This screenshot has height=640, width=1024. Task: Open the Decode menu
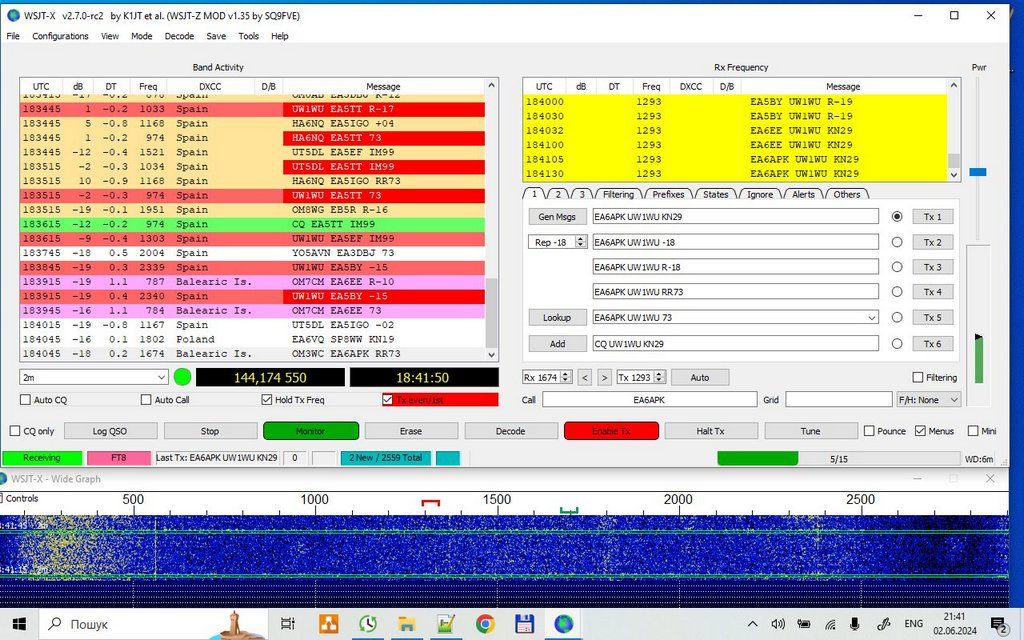179,36
